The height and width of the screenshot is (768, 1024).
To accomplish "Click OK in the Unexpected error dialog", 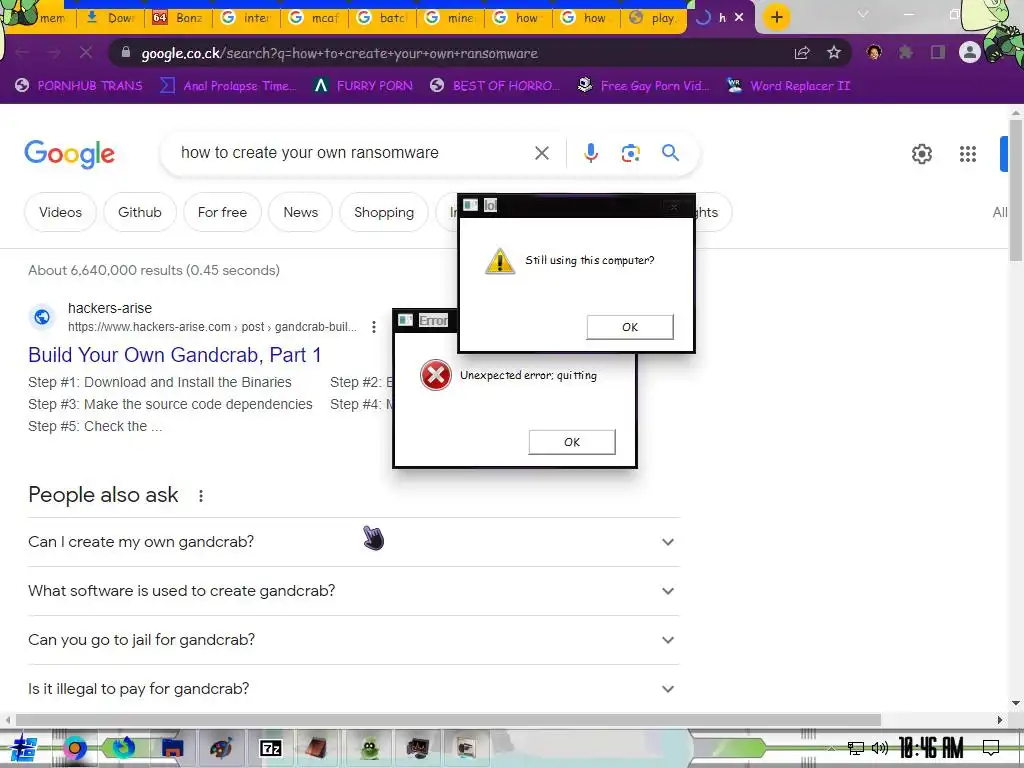I will [x=571, y=442].
